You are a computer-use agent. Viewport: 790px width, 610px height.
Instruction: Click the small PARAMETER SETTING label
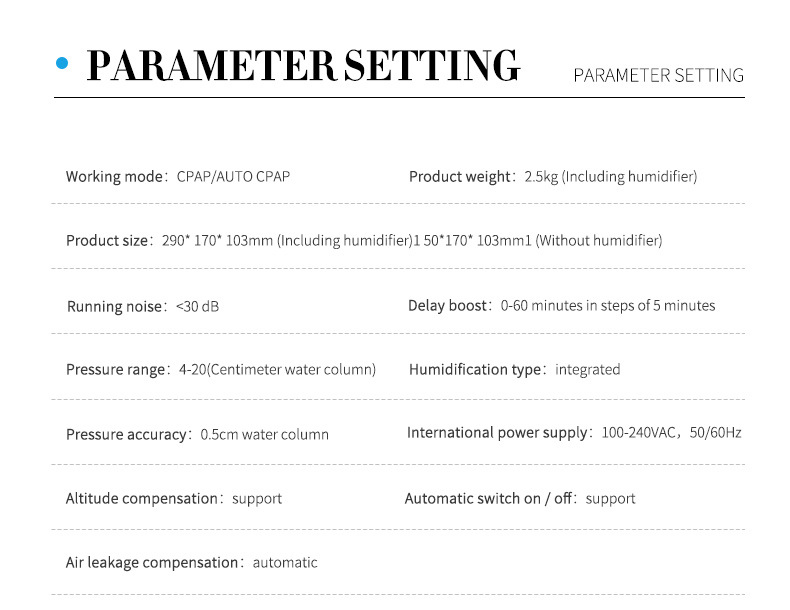(x=658, y=75)
